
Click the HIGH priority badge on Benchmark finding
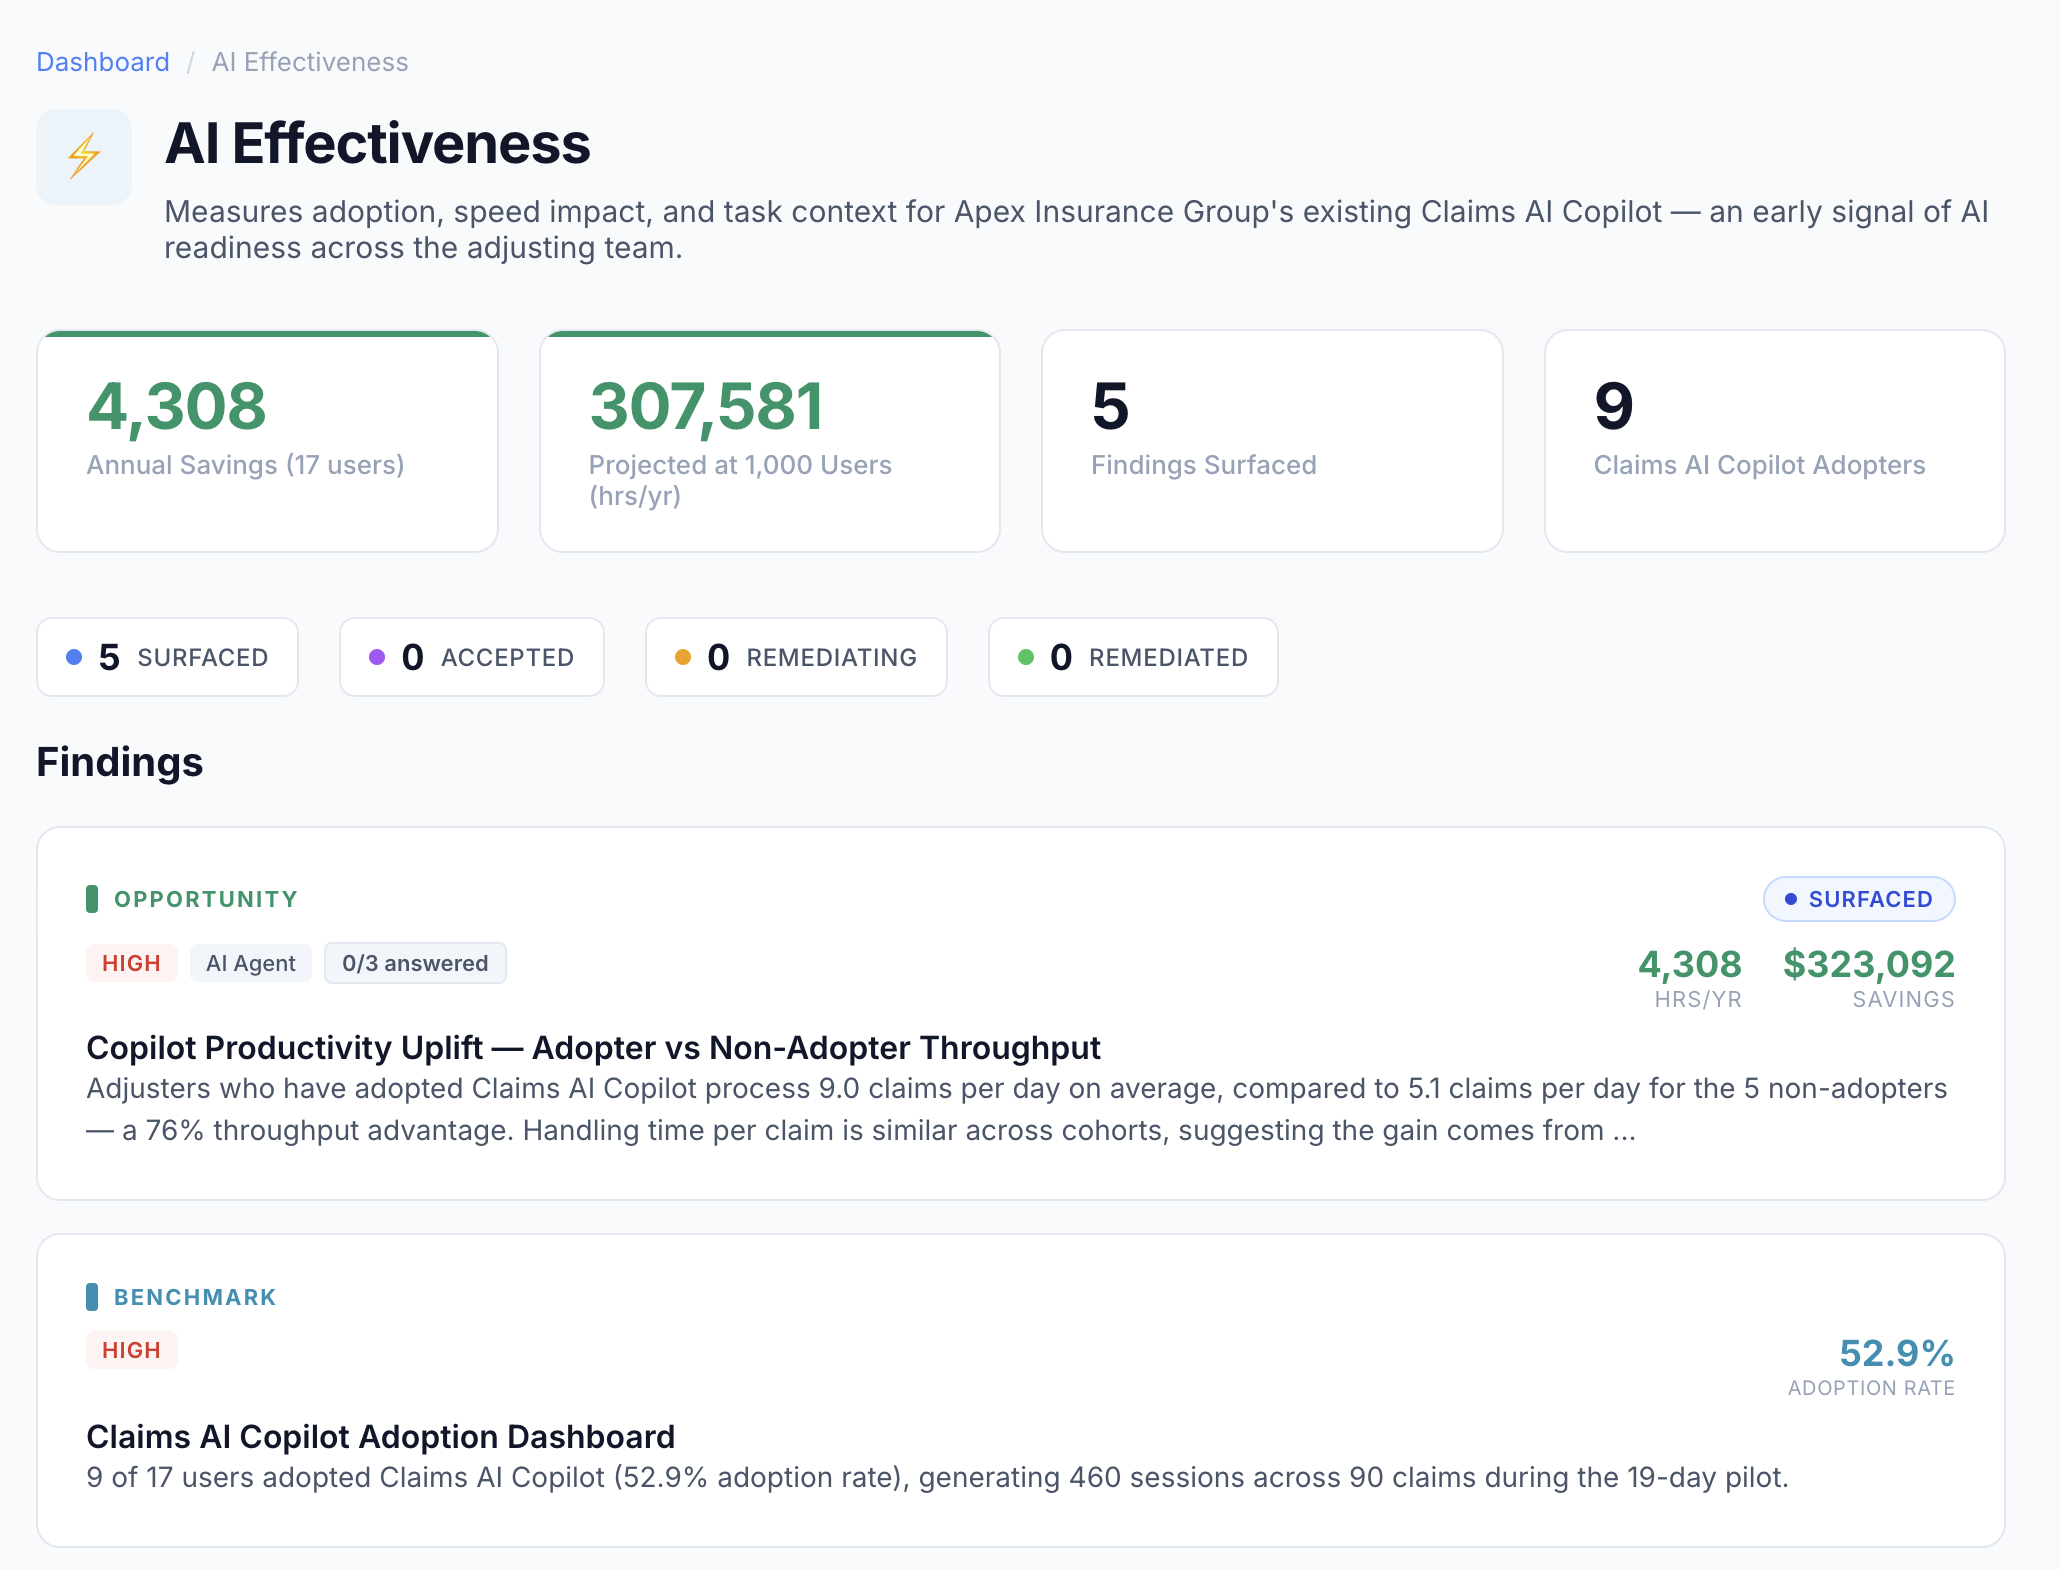coord(131,1350)
